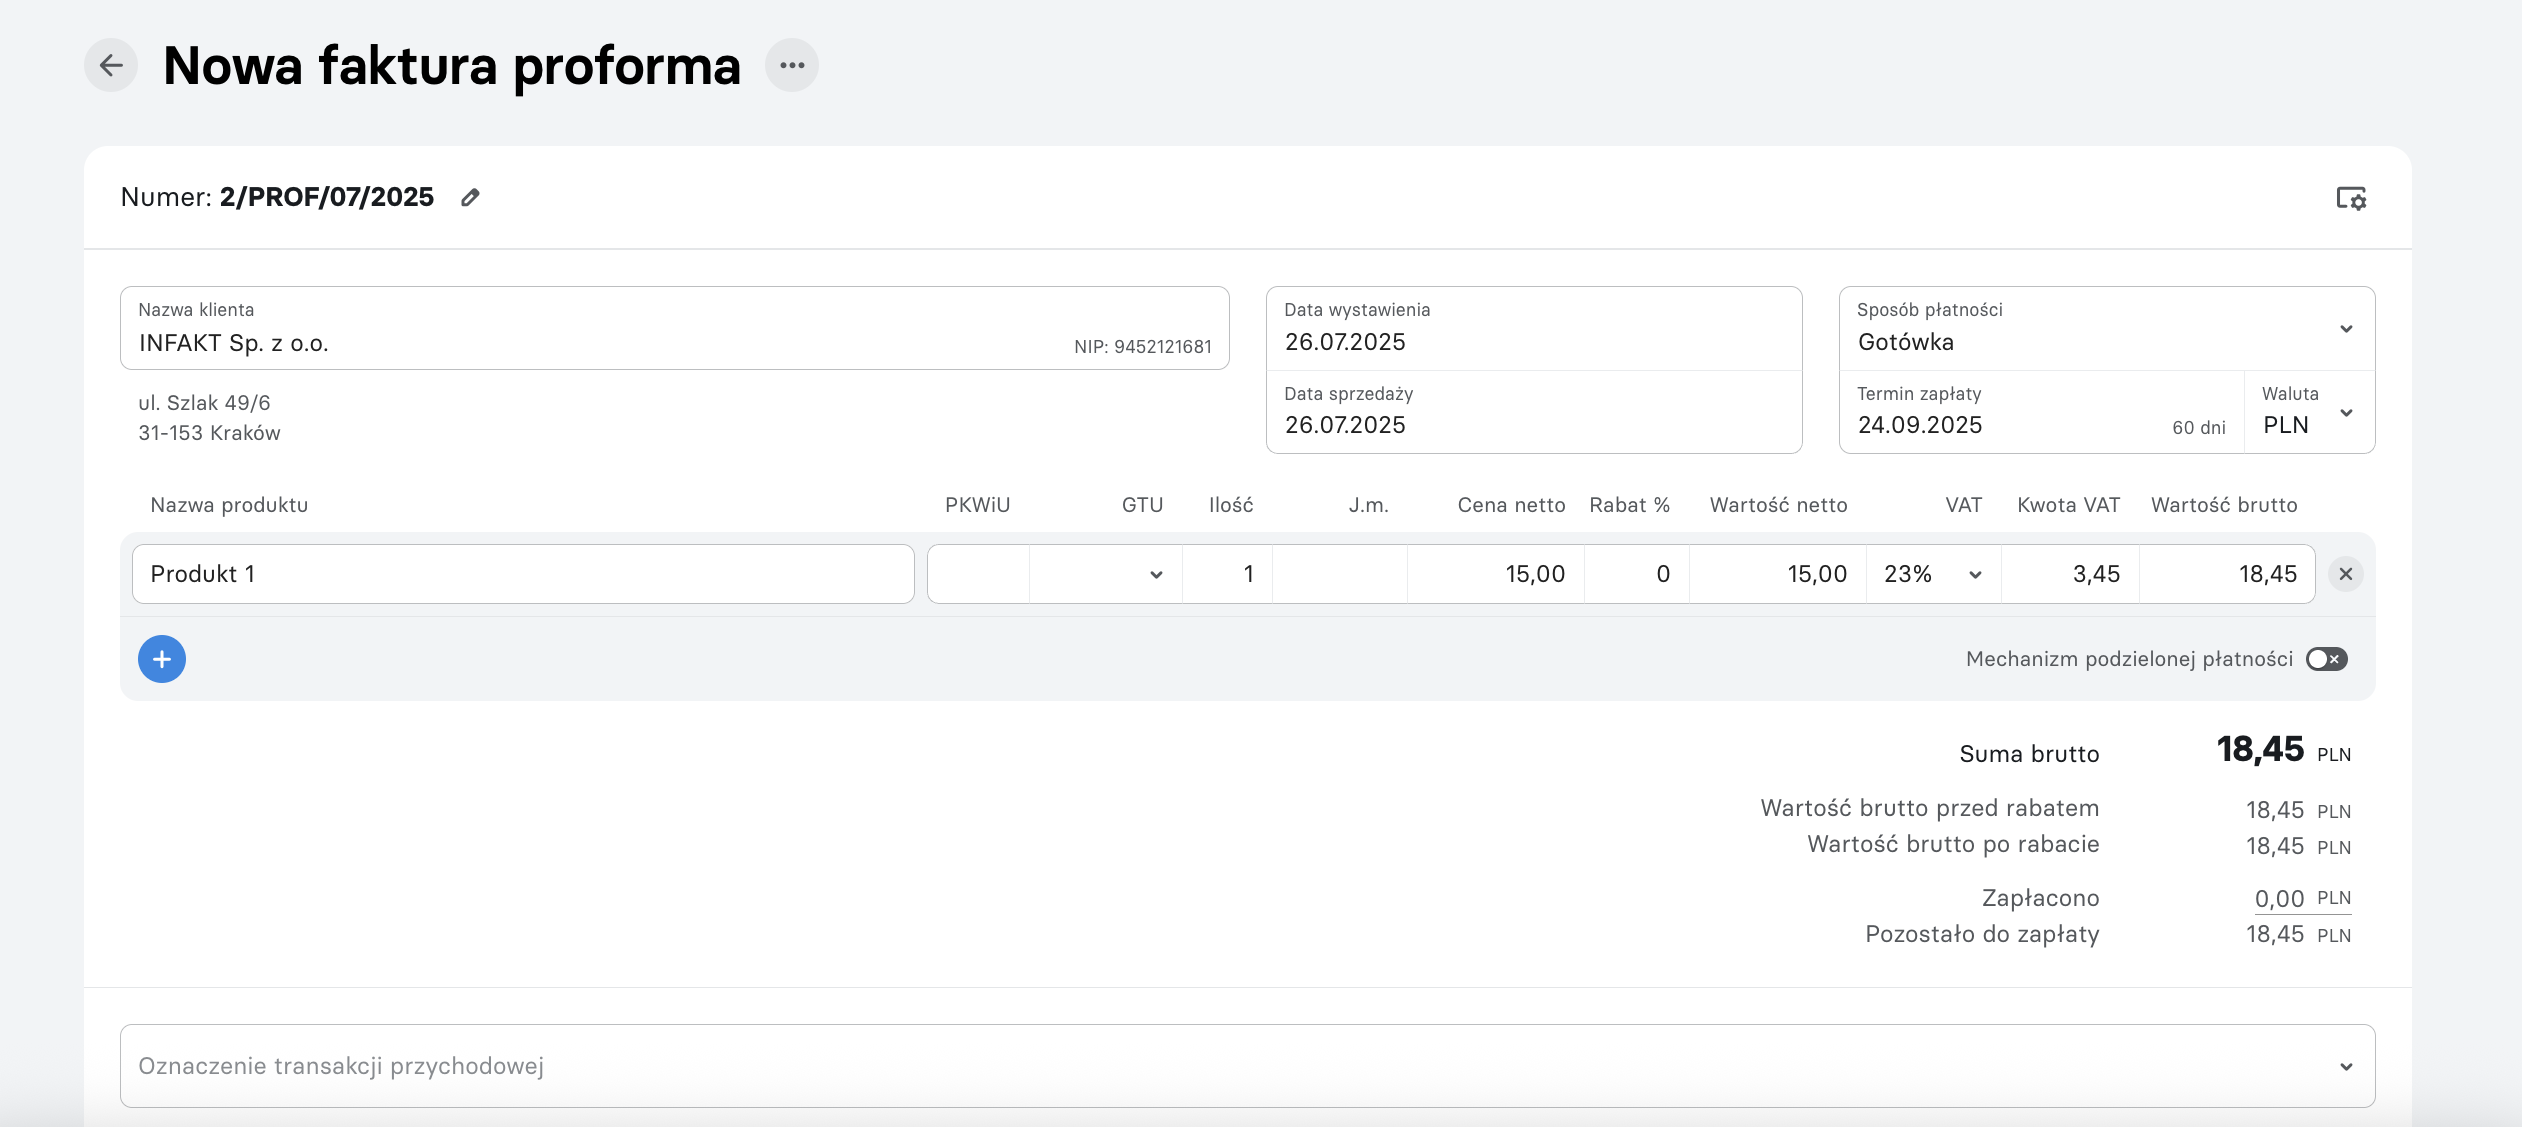This screenshot has width=2522, height=1127.
Task: Change VAT rate 23% dropdown
Action: tap(1933, 574)
